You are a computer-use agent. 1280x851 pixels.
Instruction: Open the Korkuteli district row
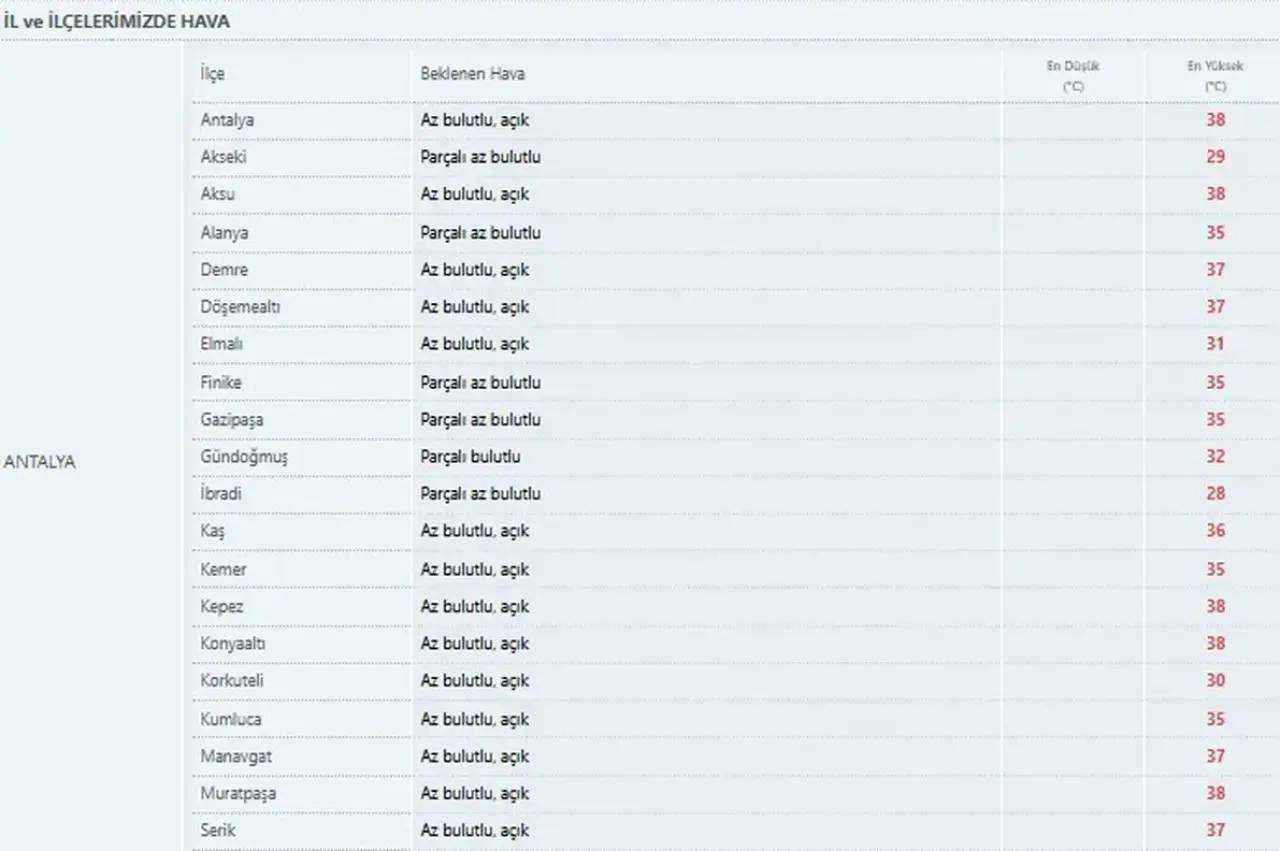(x=232, y=681)
